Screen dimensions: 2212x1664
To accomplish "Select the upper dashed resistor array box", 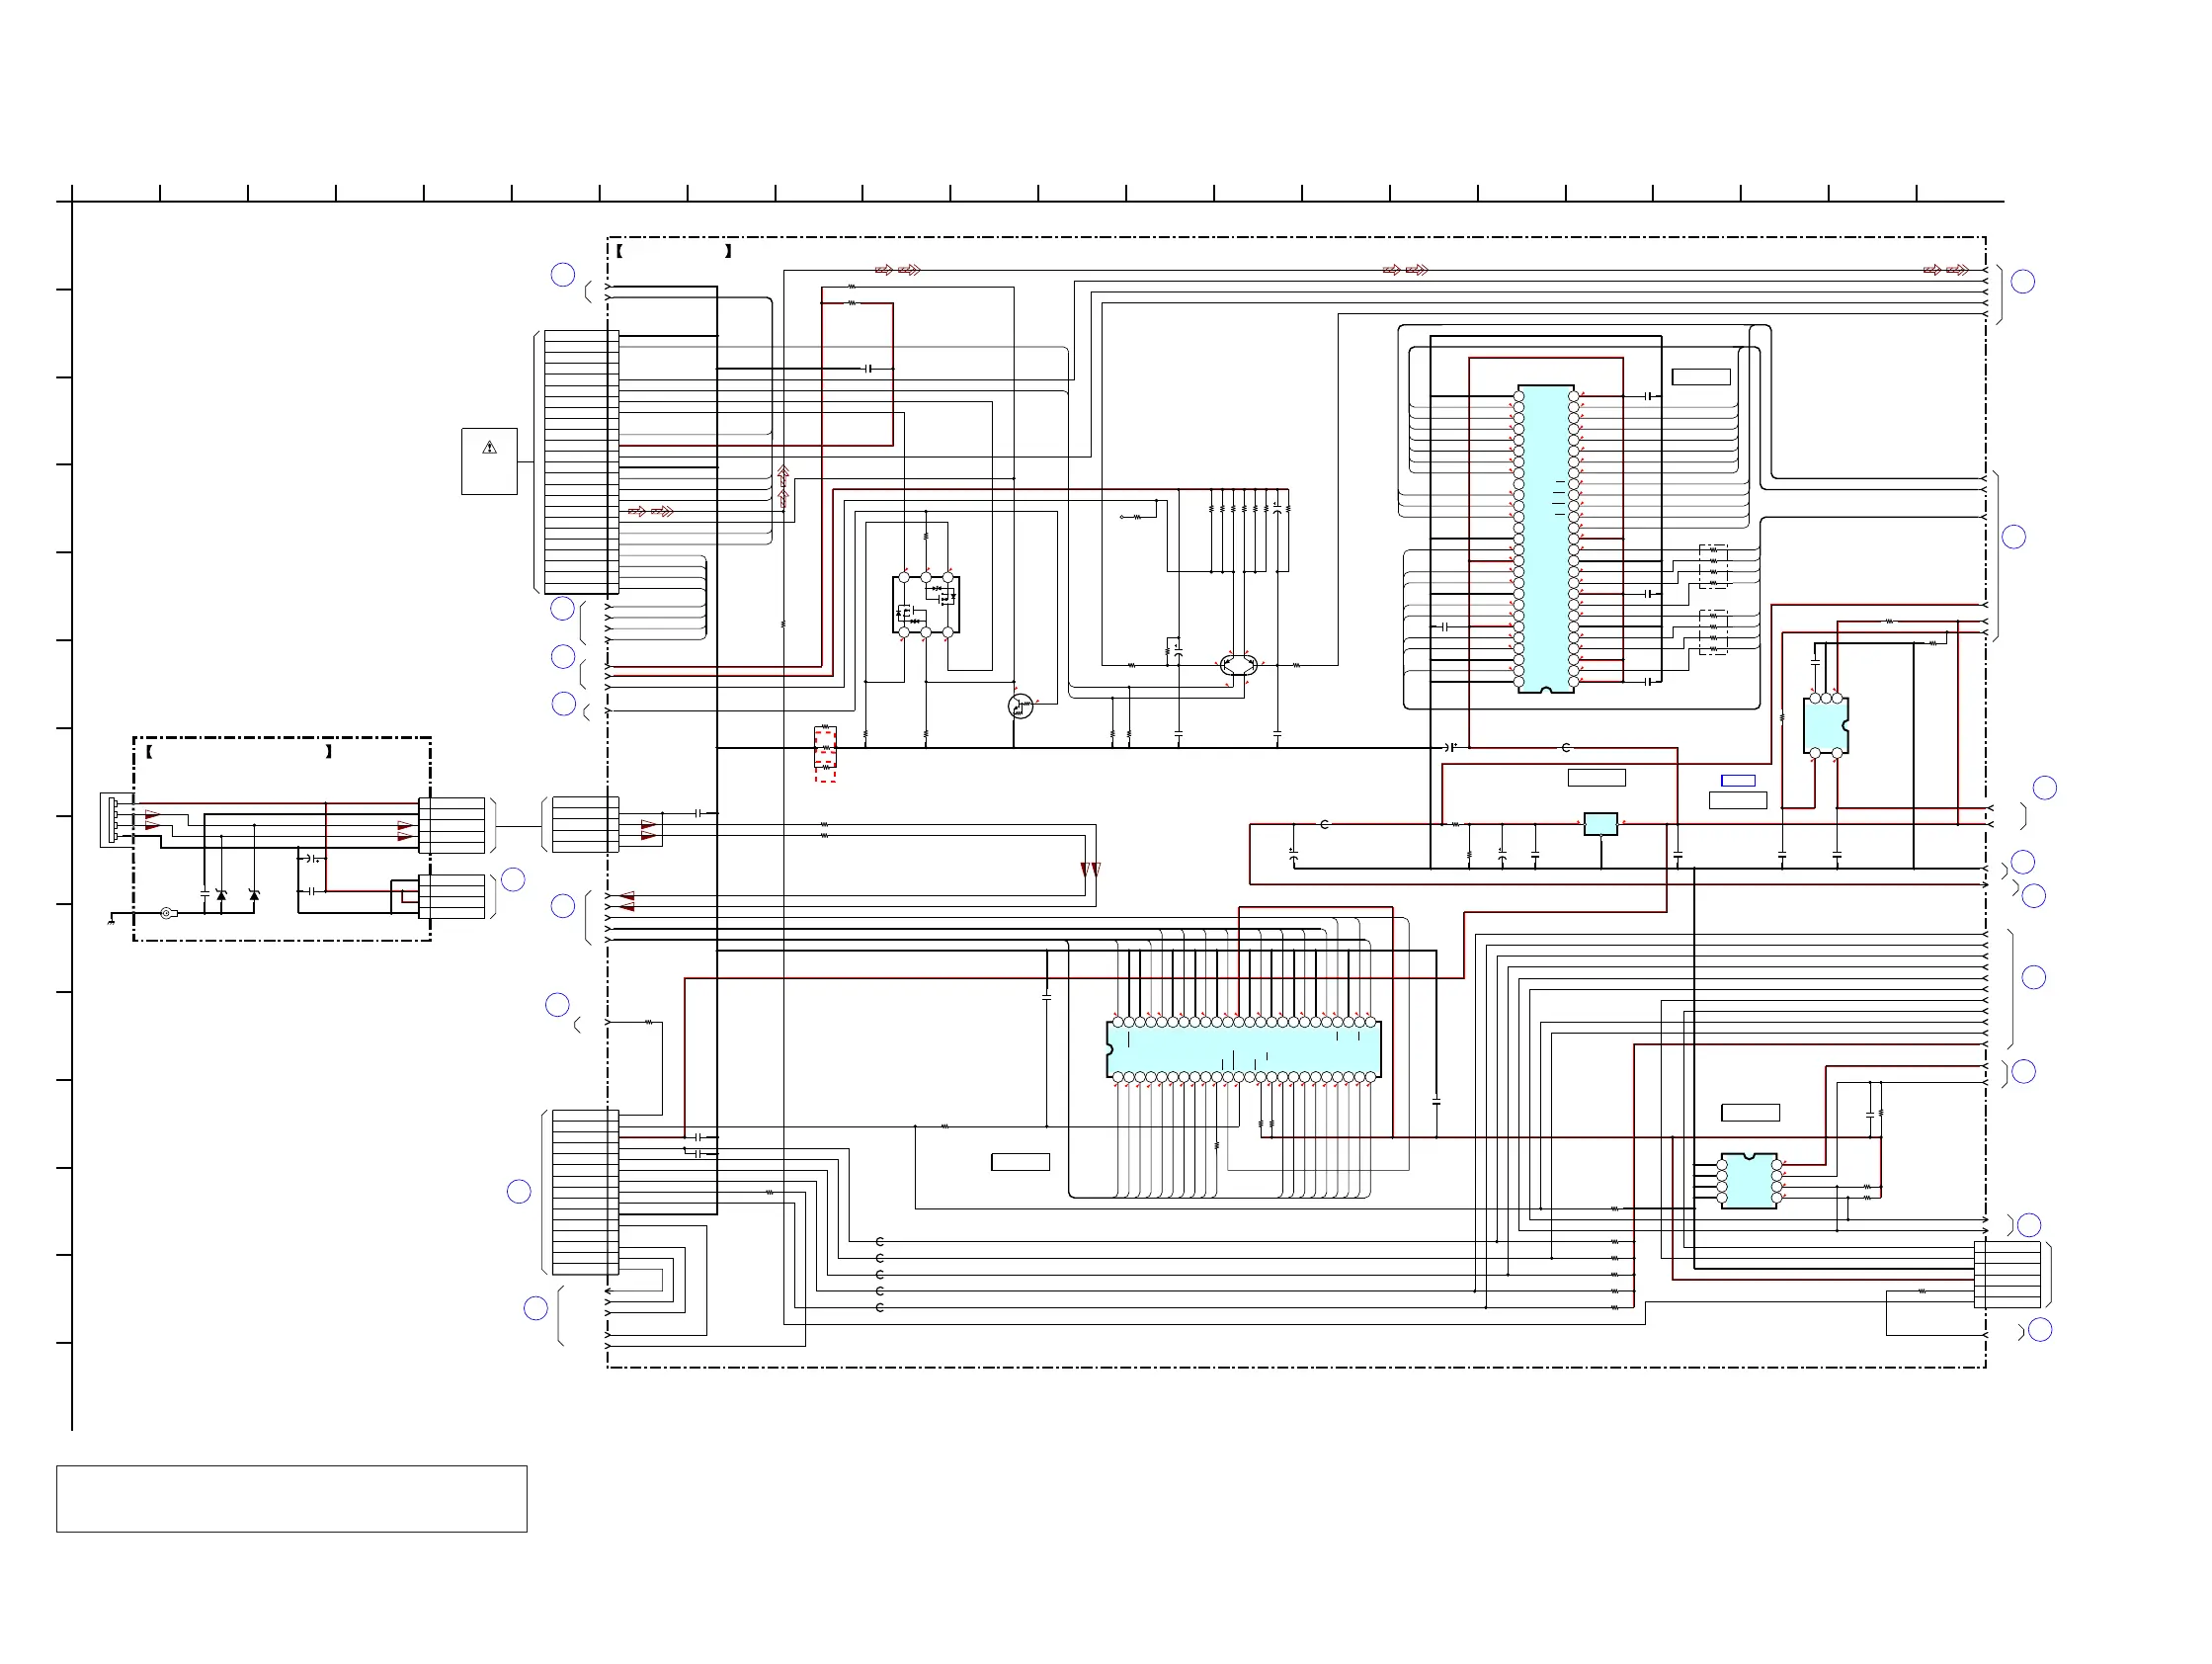I will 1712,566.
